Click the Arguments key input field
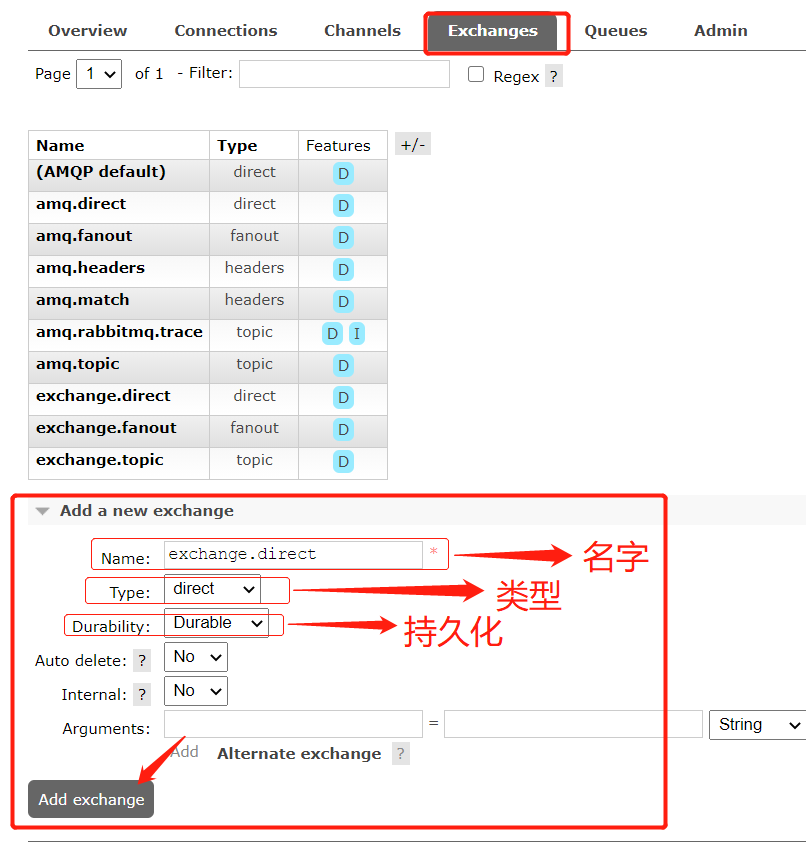 [293, 724]
